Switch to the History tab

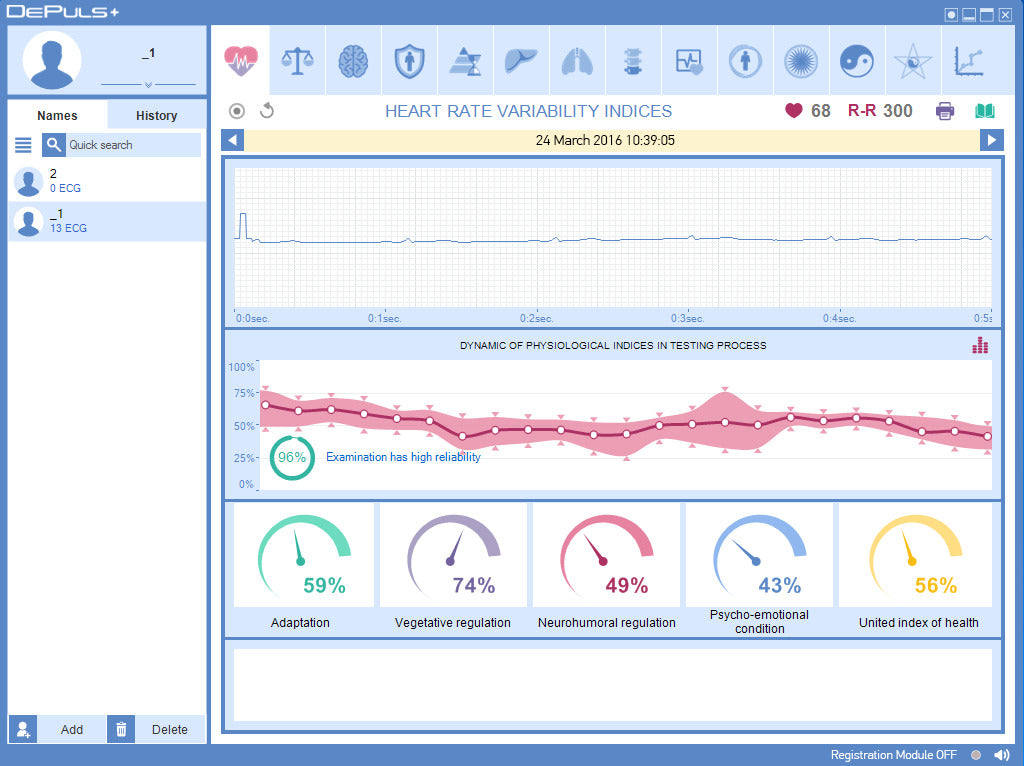coord(156,115)
